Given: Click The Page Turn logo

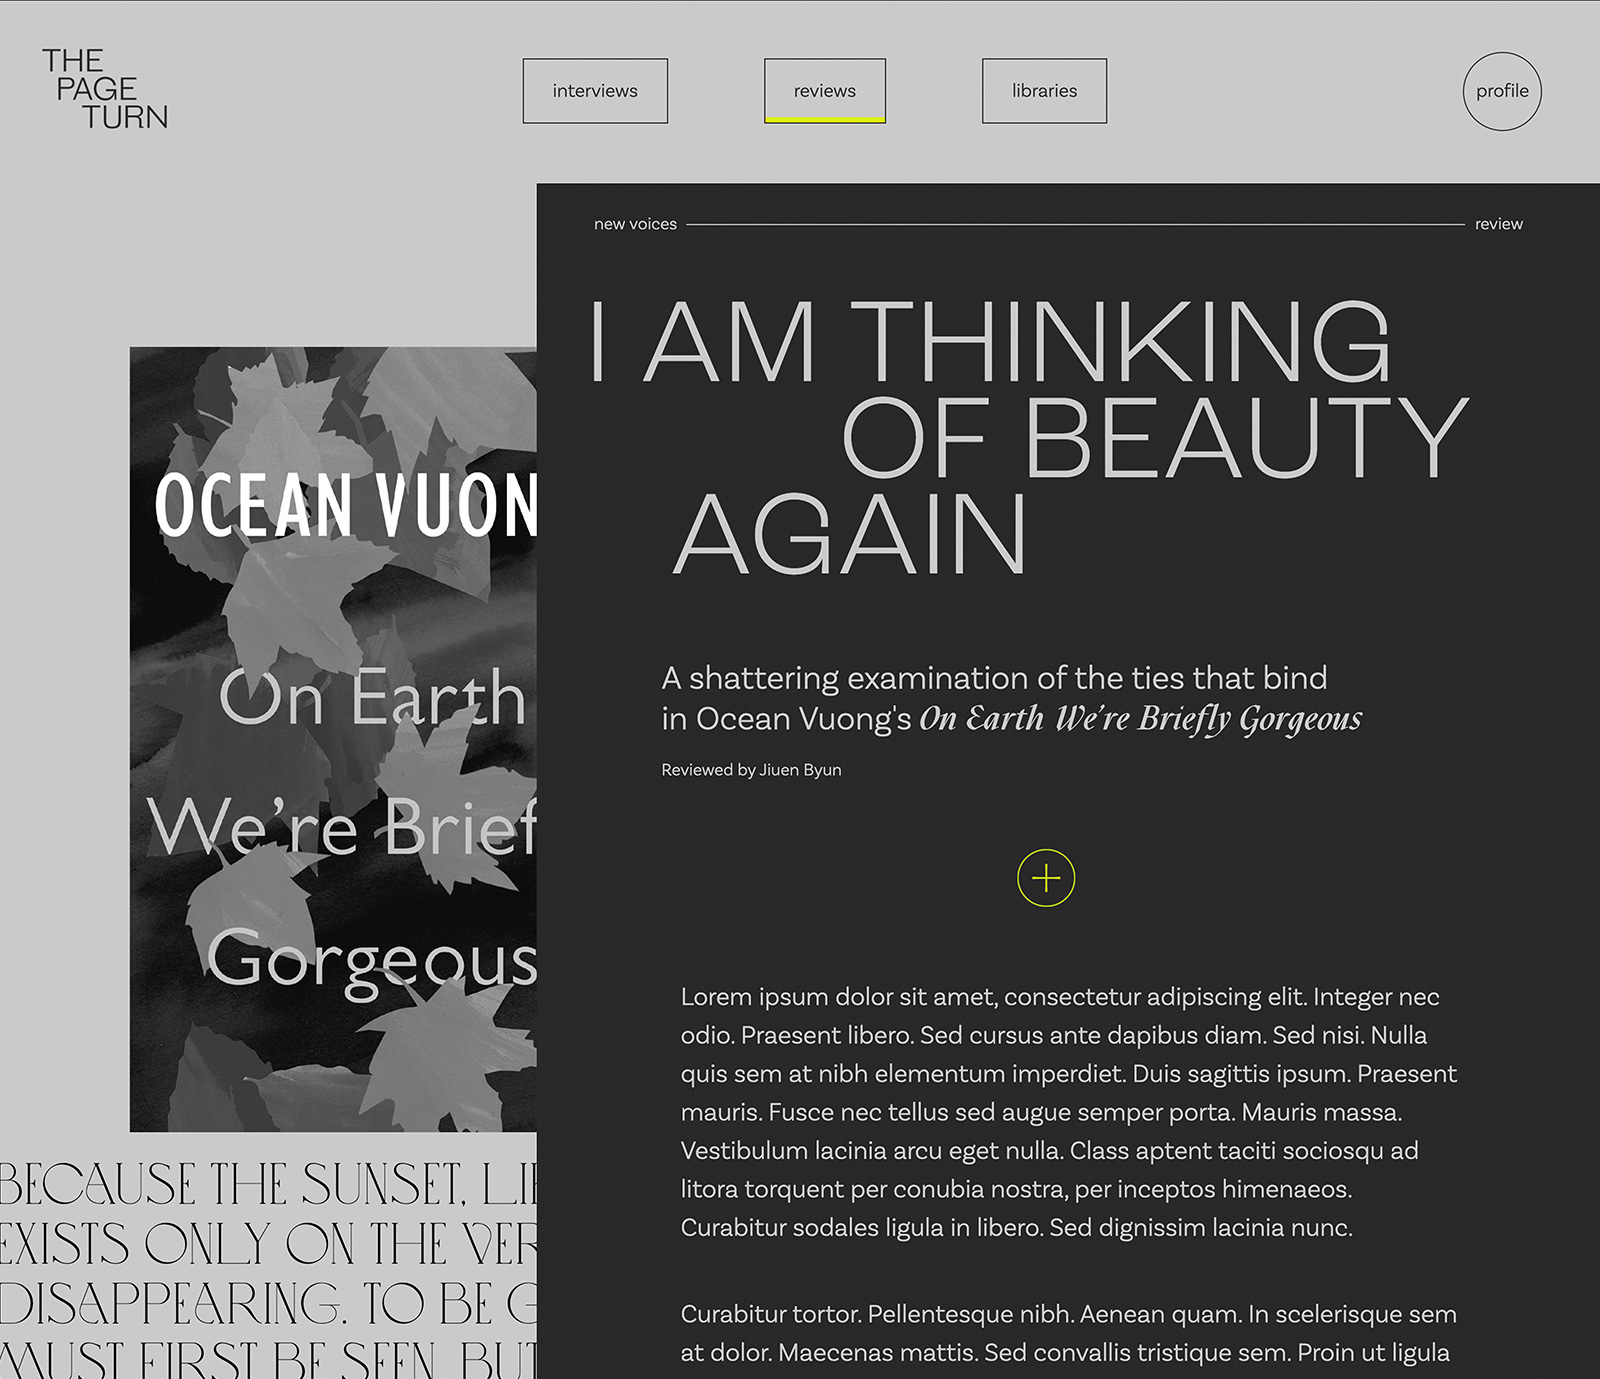Looking at the screenshot, I should point(105,89).
